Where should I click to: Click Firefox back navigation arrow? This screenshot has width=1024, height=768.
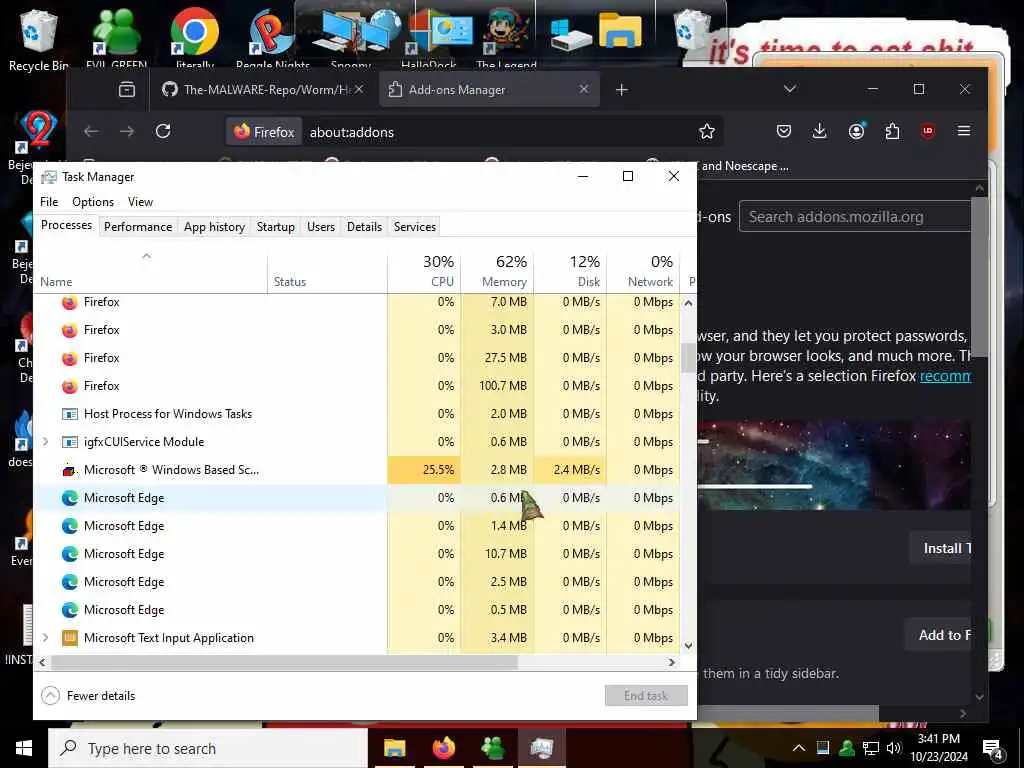coord(91,131)
